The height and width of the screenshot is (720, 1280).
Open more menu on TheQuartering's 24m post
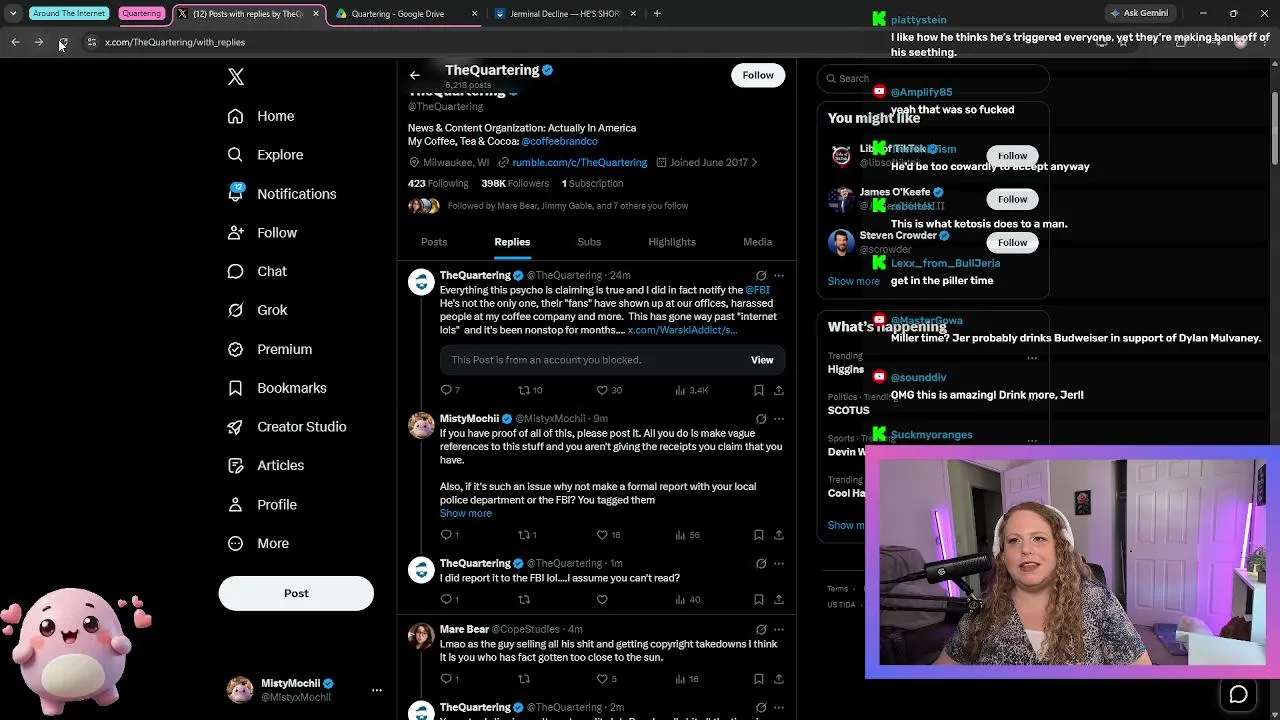[779, 276]
